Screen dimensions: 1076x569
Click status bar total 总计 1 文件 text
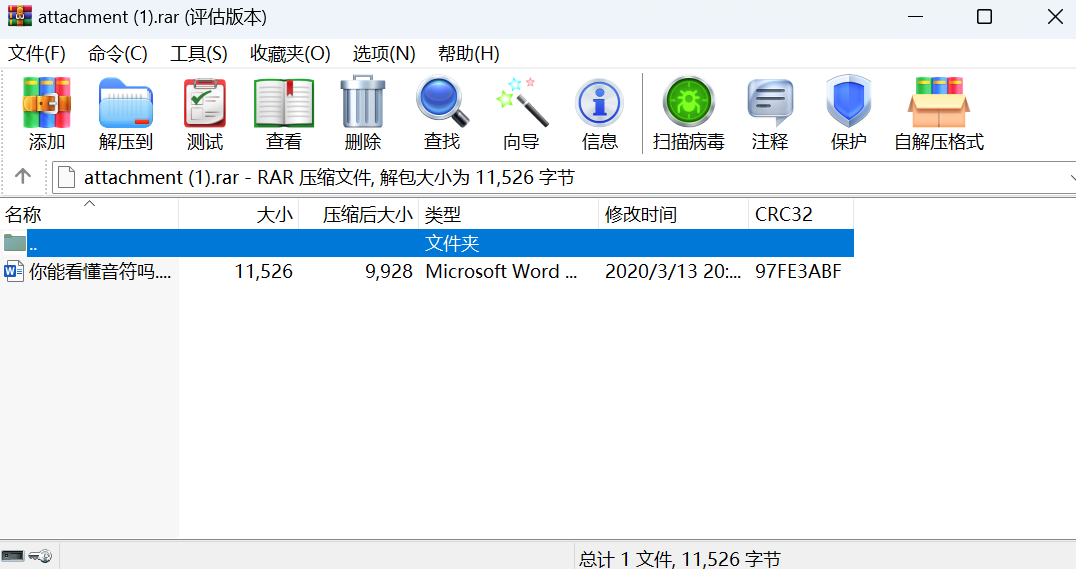pyautogui.click(x=679, y=559)
